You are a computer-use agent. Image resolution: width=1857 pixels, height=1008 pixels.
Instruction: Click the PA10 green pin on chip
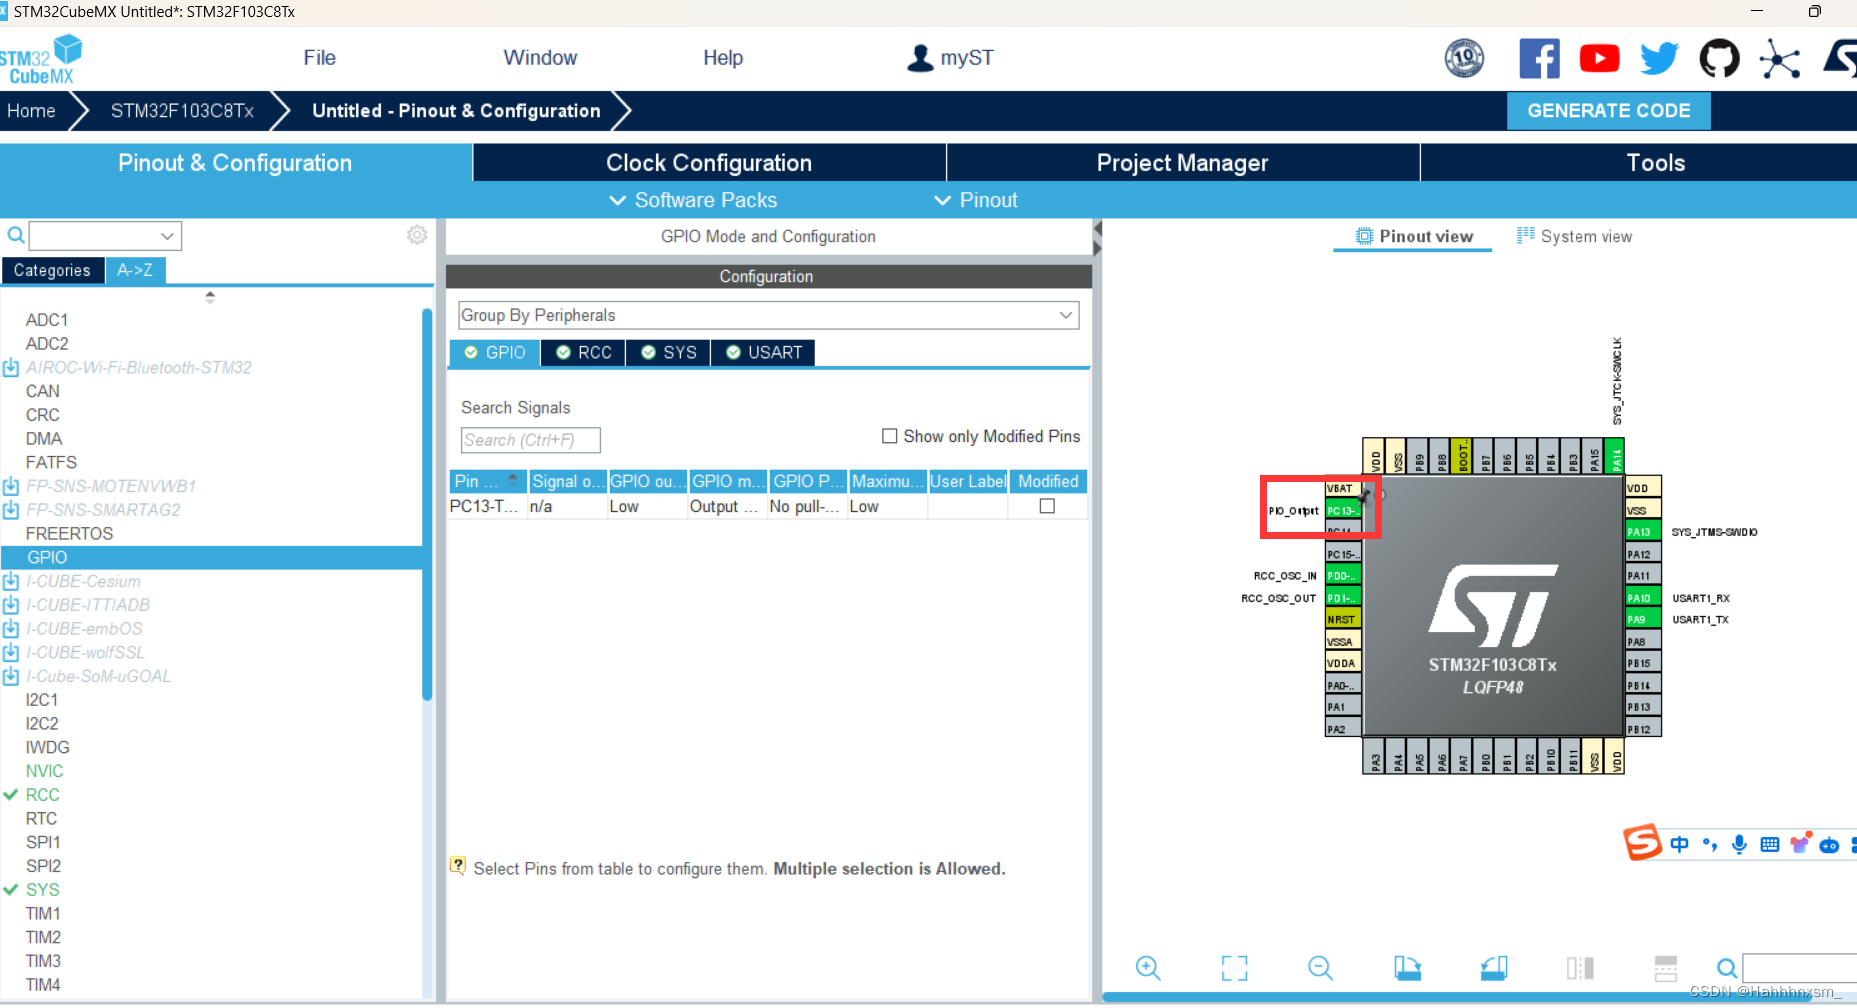pyautogui.click(x=1643, y=598)
